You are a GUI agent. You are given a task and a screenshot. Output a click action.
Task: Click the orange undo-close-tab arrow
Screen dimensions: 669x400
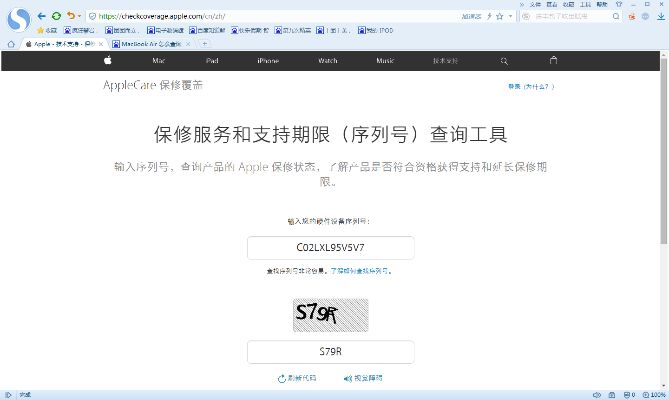click(x=70, y=16)
